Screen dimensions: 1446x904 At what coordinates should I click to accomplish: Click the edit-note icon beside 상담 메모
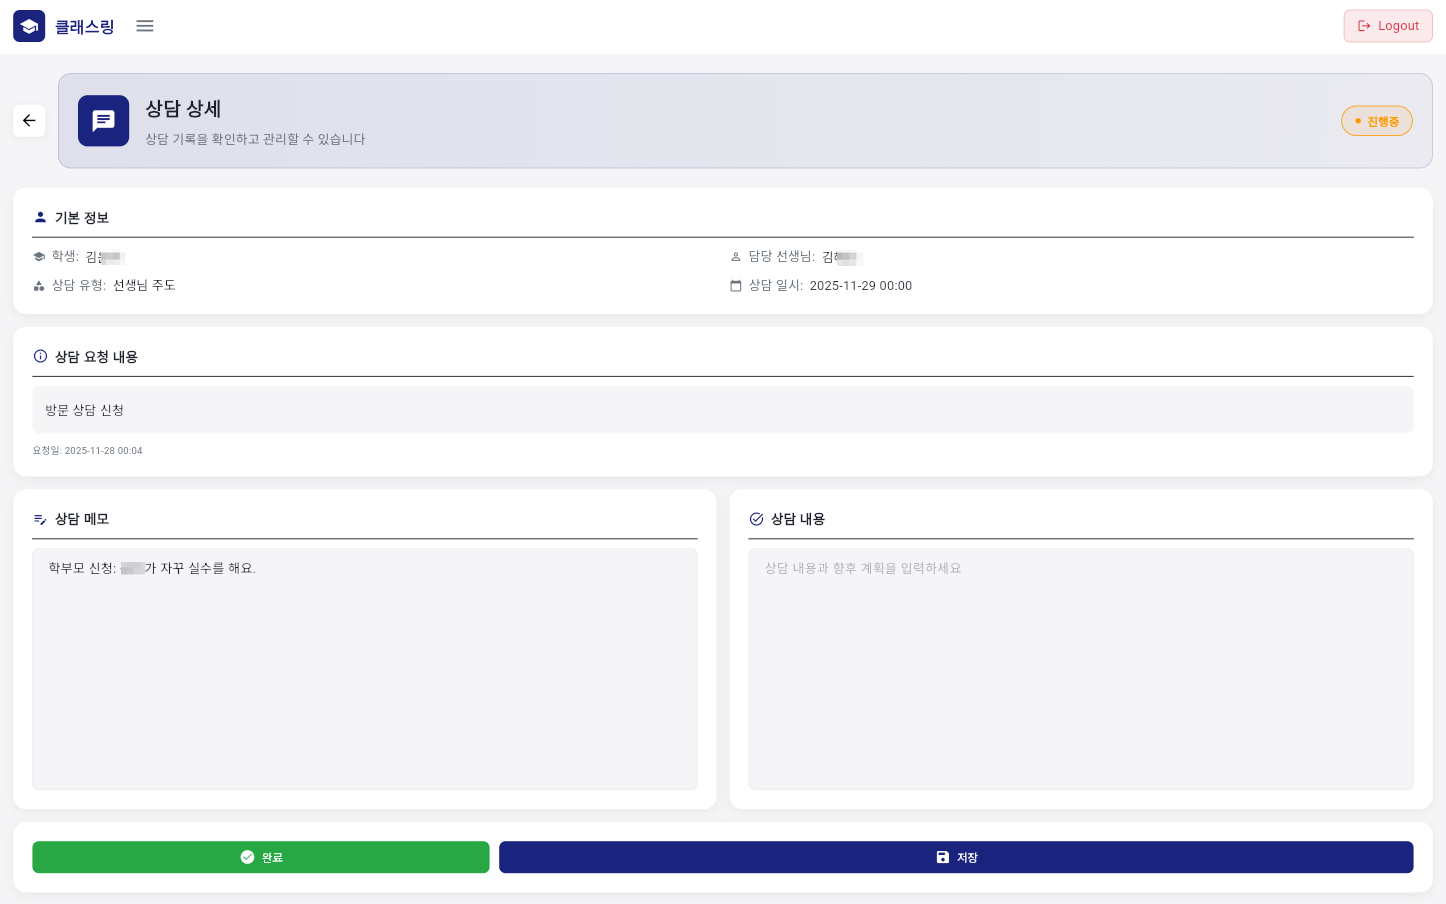(x=40, y=519)
